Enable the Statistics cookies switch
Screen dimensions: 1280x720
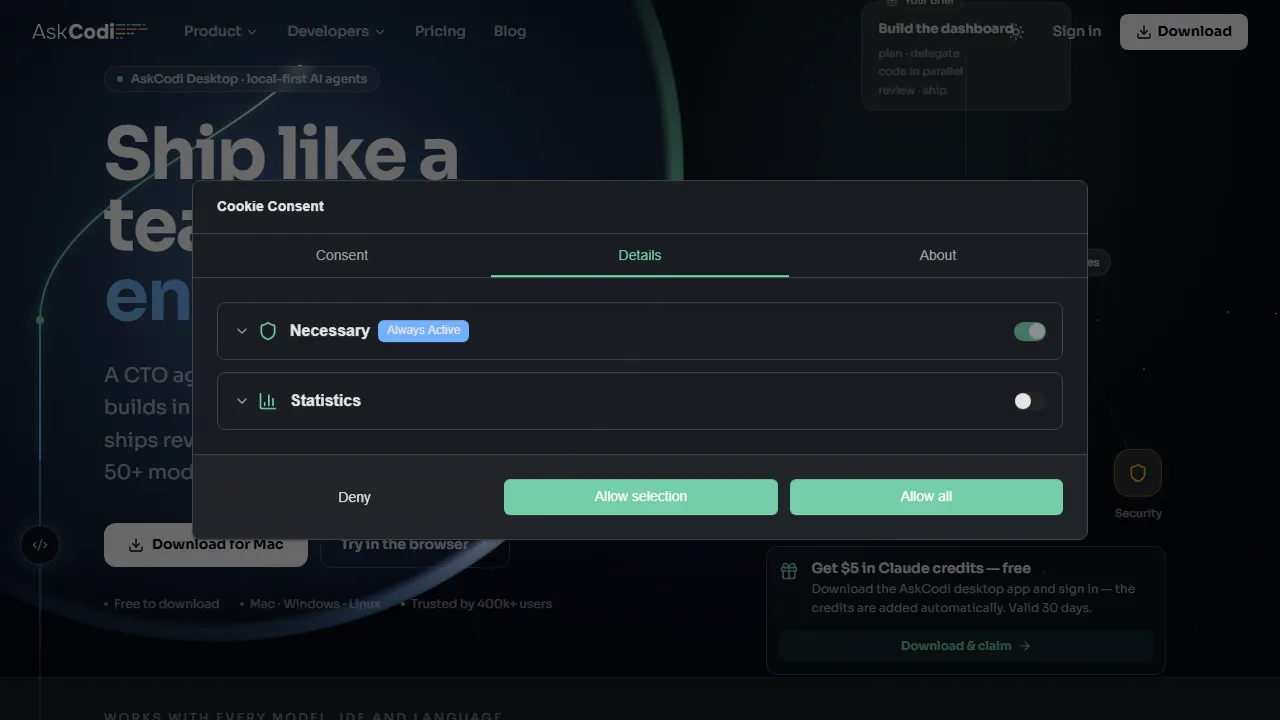coord(1030,401)
